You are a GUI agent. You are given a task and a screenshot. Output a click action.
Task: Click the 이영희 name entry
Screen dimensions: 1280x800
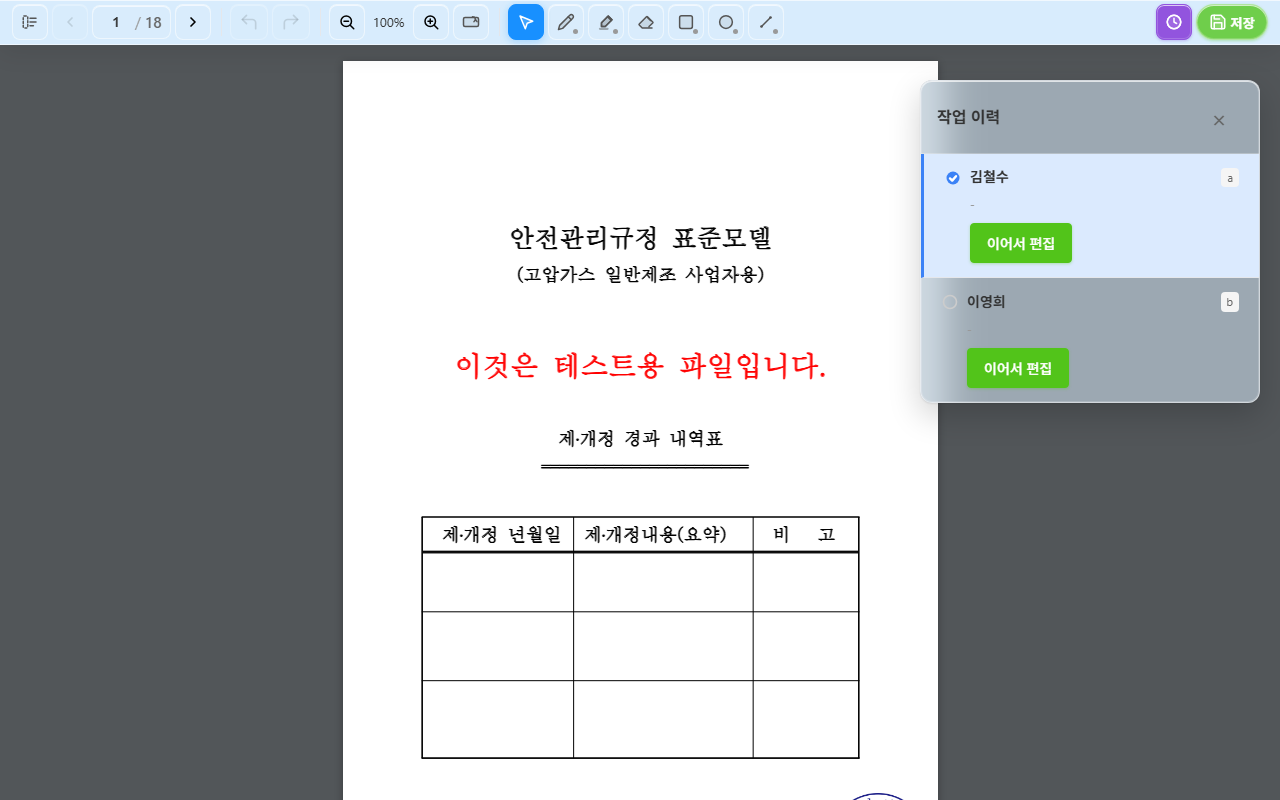986,301
